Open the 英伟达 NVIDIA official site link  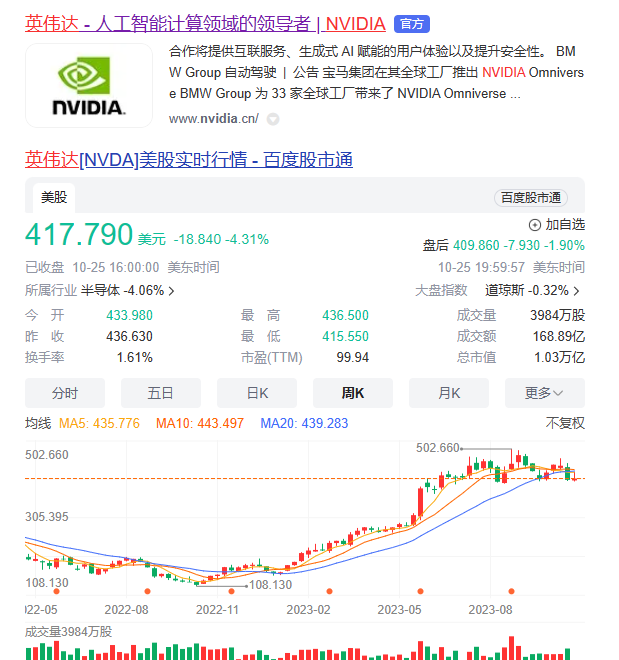pos(205,24)
